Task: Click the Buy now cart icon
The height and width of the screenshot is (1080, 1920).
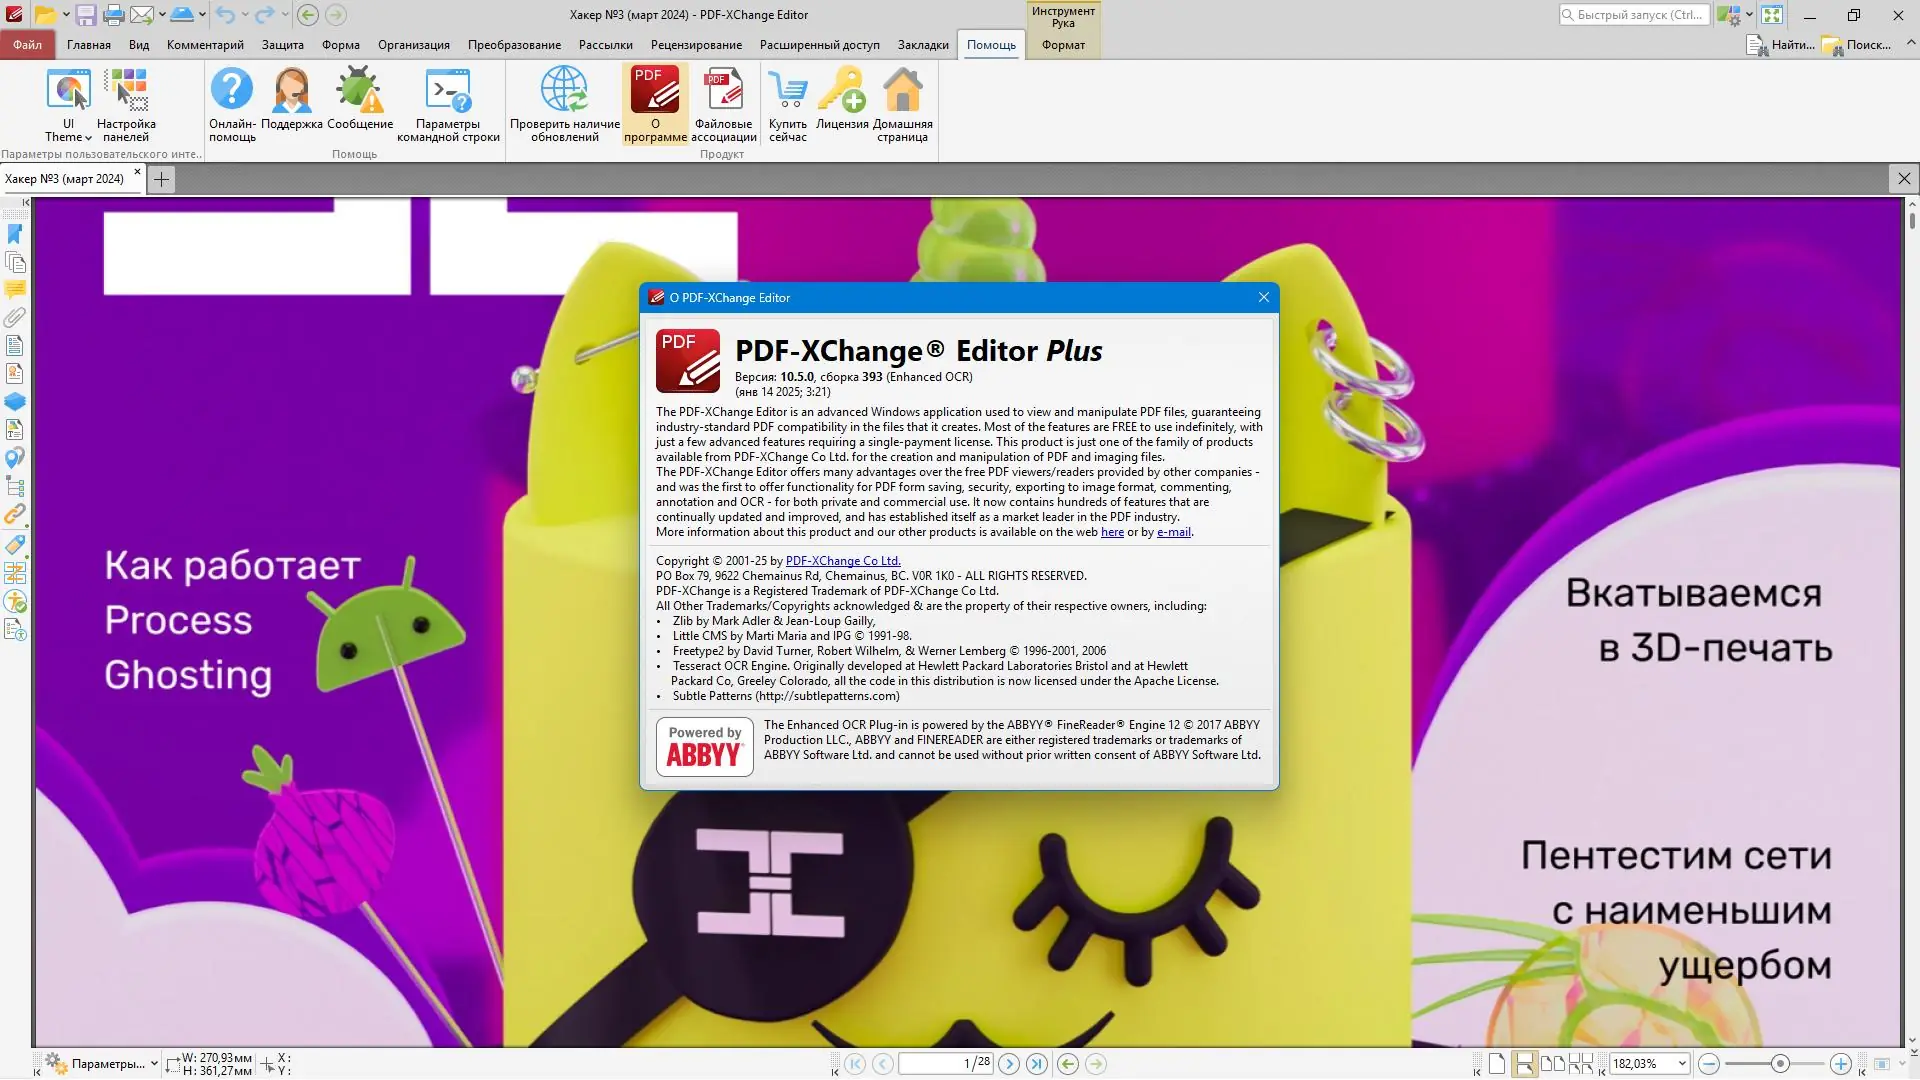Action: click(x=788, y=91)
